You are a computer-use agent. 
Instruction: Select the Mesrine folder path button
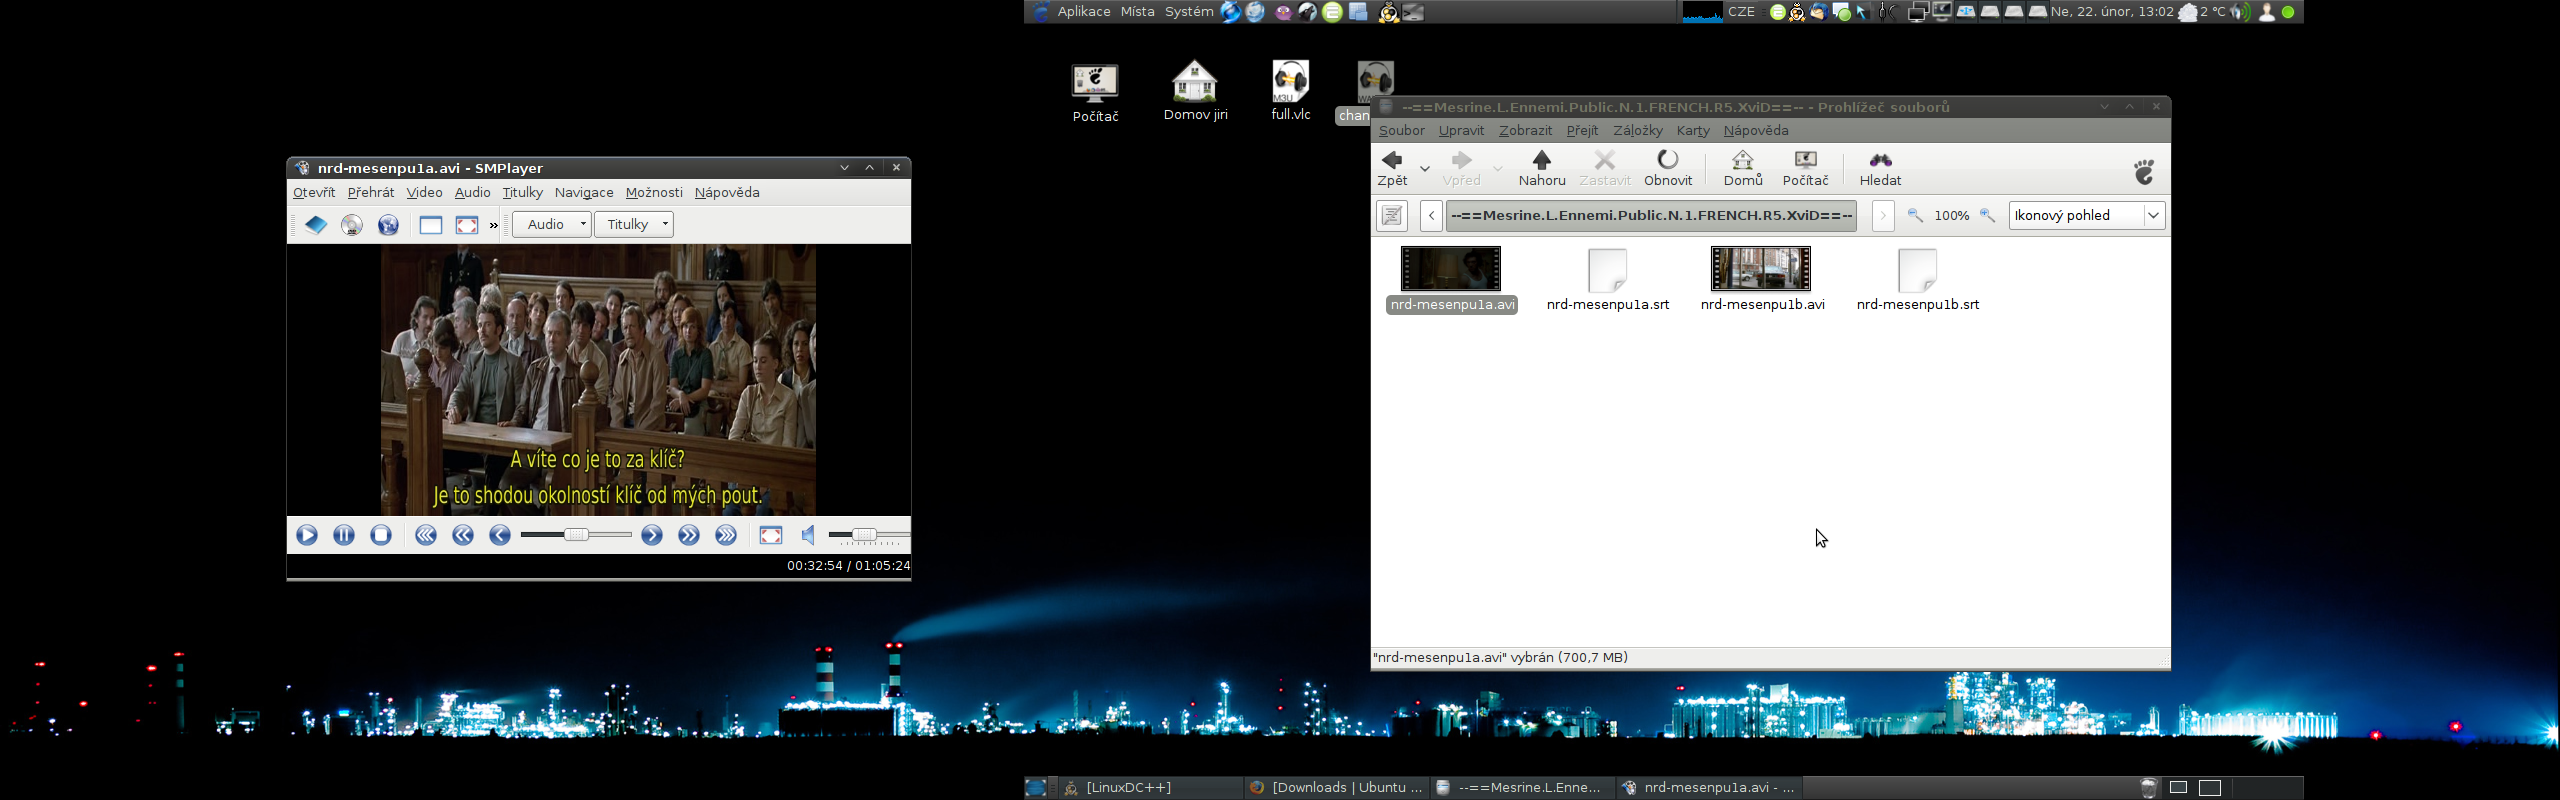(x=1651, y=216)
